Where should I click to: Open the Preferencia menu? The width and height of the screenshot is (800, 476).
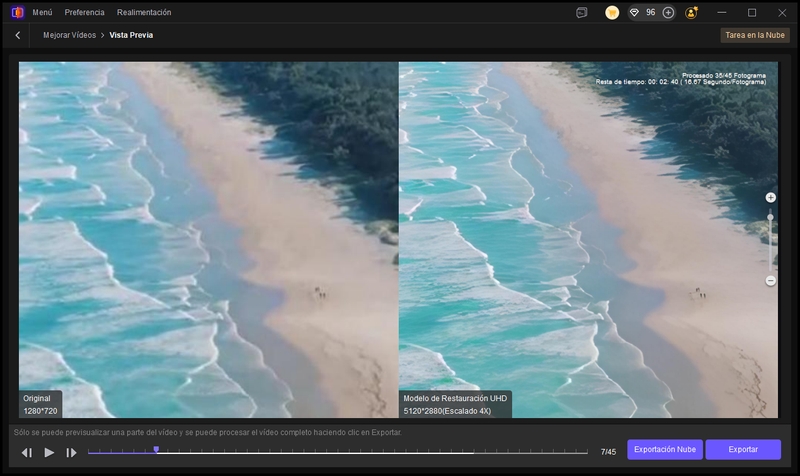coord(84,12)
